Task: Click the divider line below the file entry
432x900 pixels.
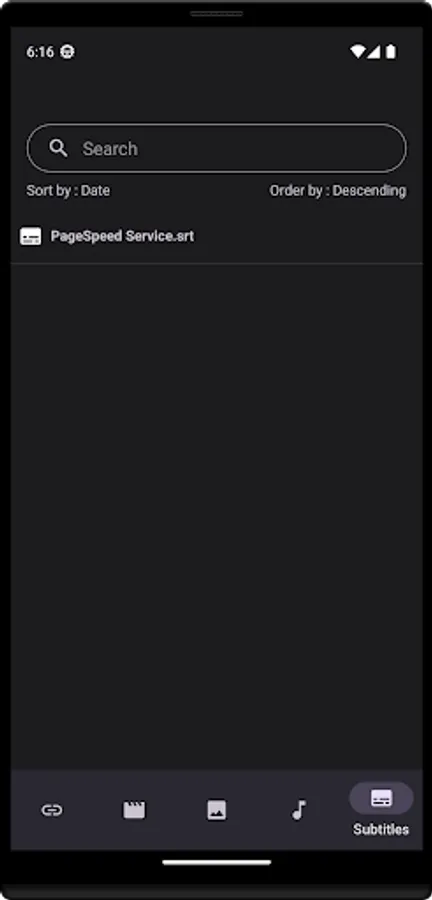Action: pyautogui.click(x=216, y=263)
